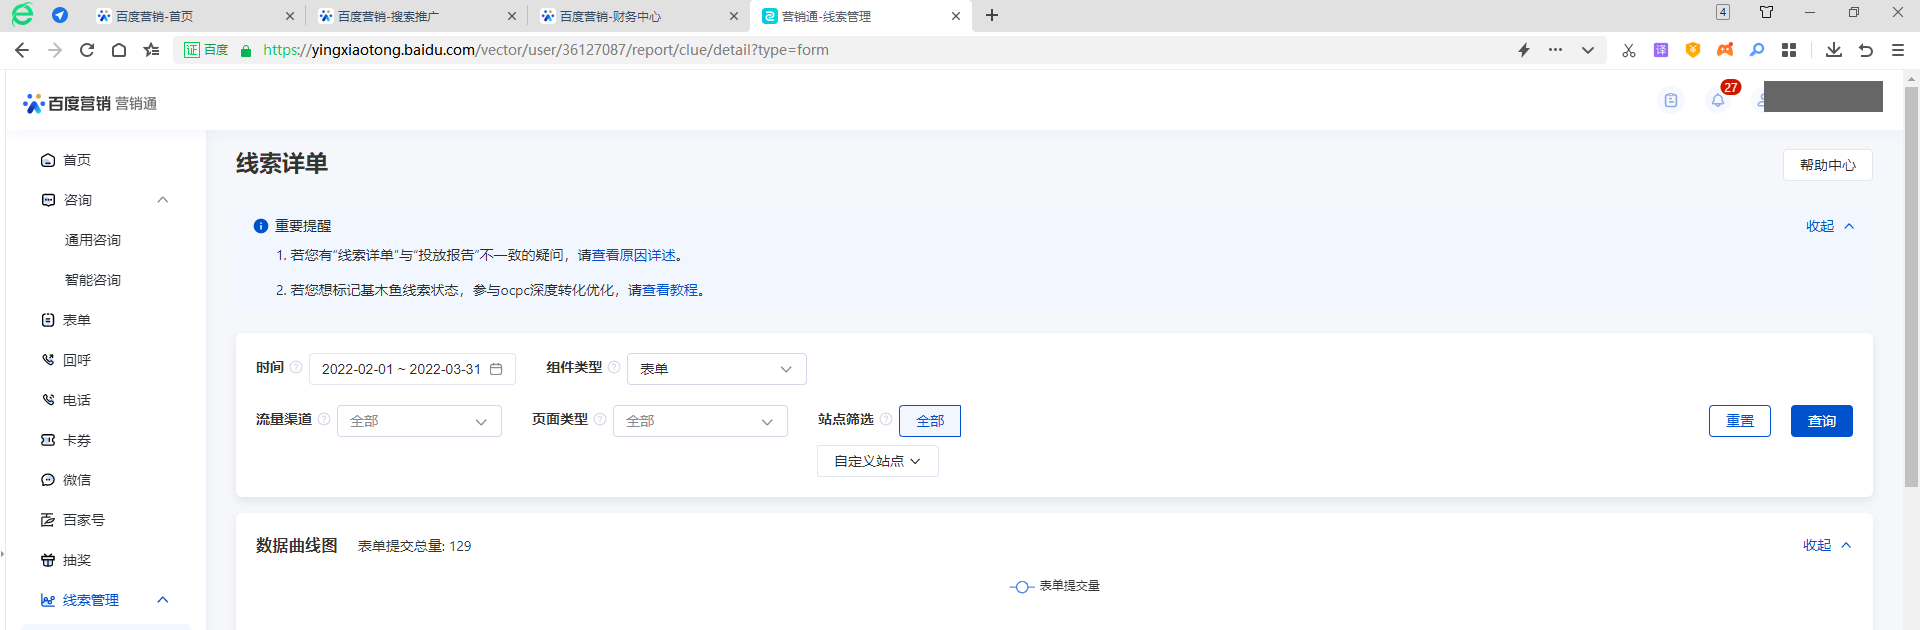Open the 组件类型 dropdown showing 表单
This screenshot has width=1920, height=630.
point(716,369)
